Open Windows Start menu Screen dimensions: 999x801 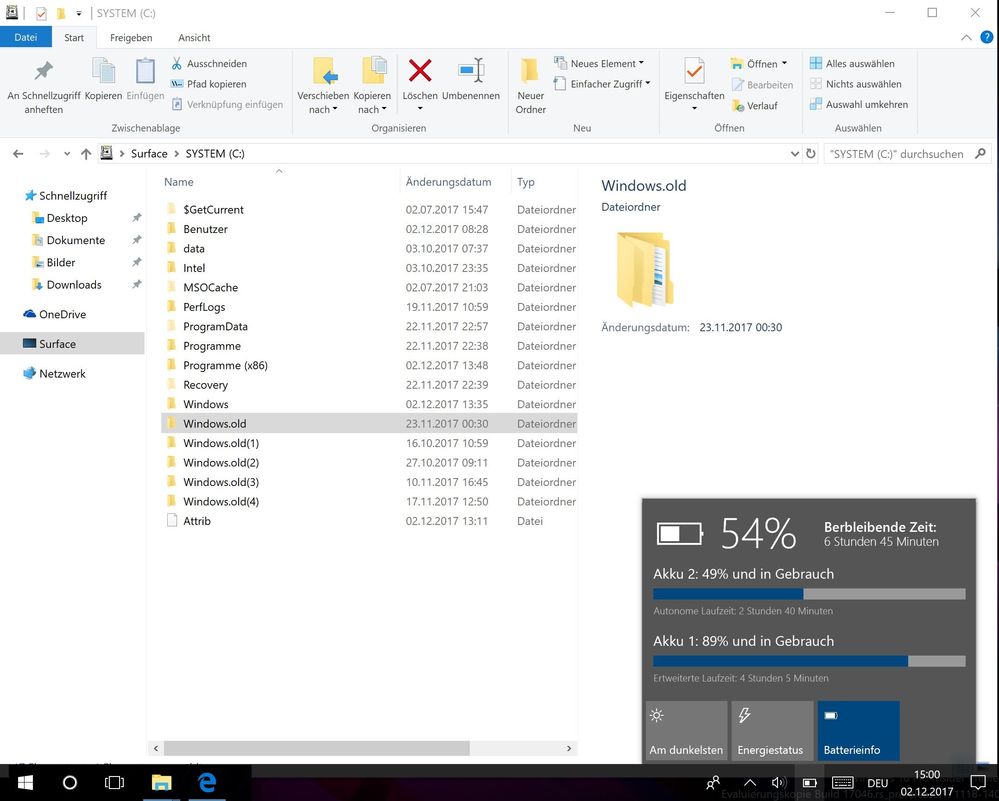tap(25, 782)
